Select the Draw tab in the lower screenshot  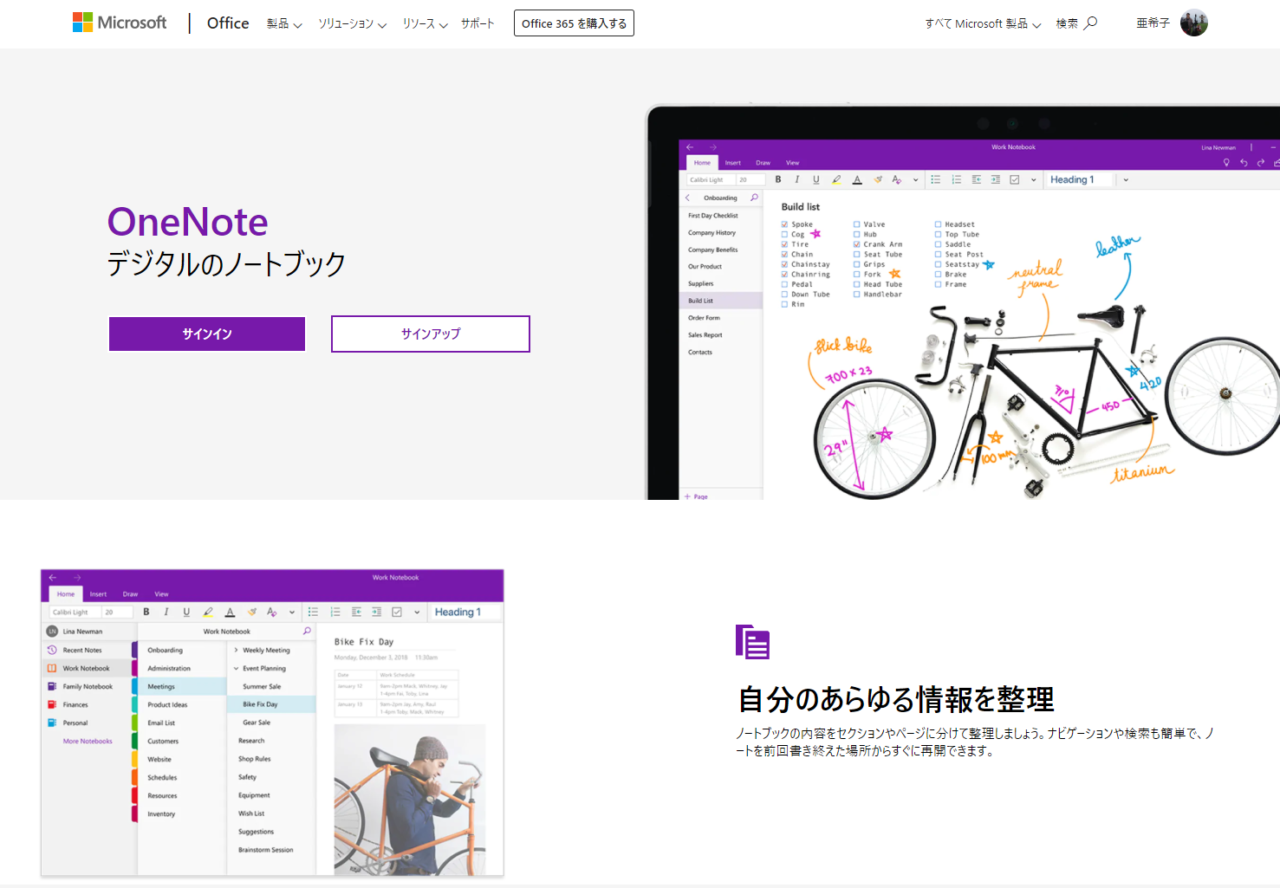pyautogui.click(x=130, y=594)
